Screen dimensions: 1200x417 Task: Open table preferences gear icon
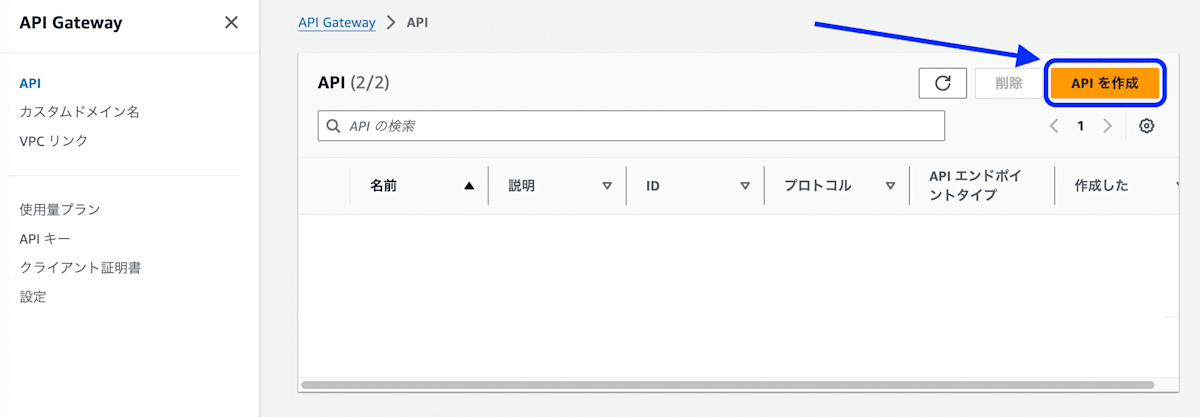tap(1147, 126)
